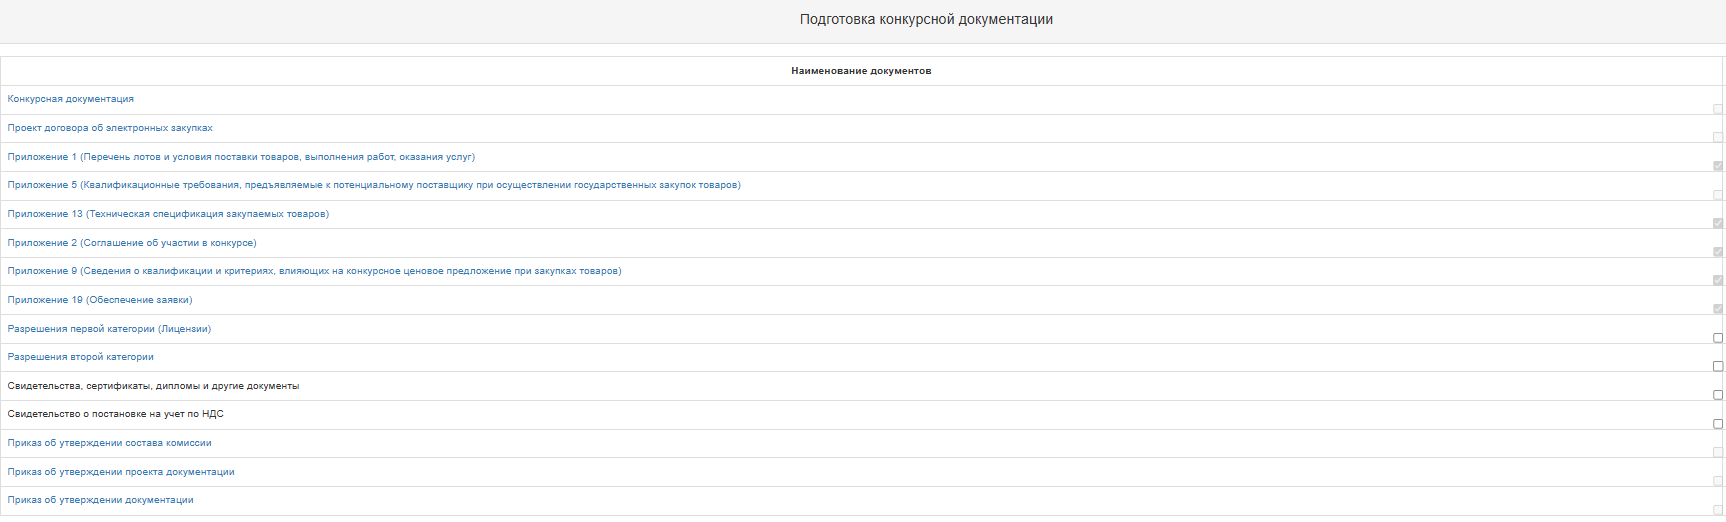
Task: Check the Разрешения первой категории checkbox
Action: click(x=1718, y=338)
